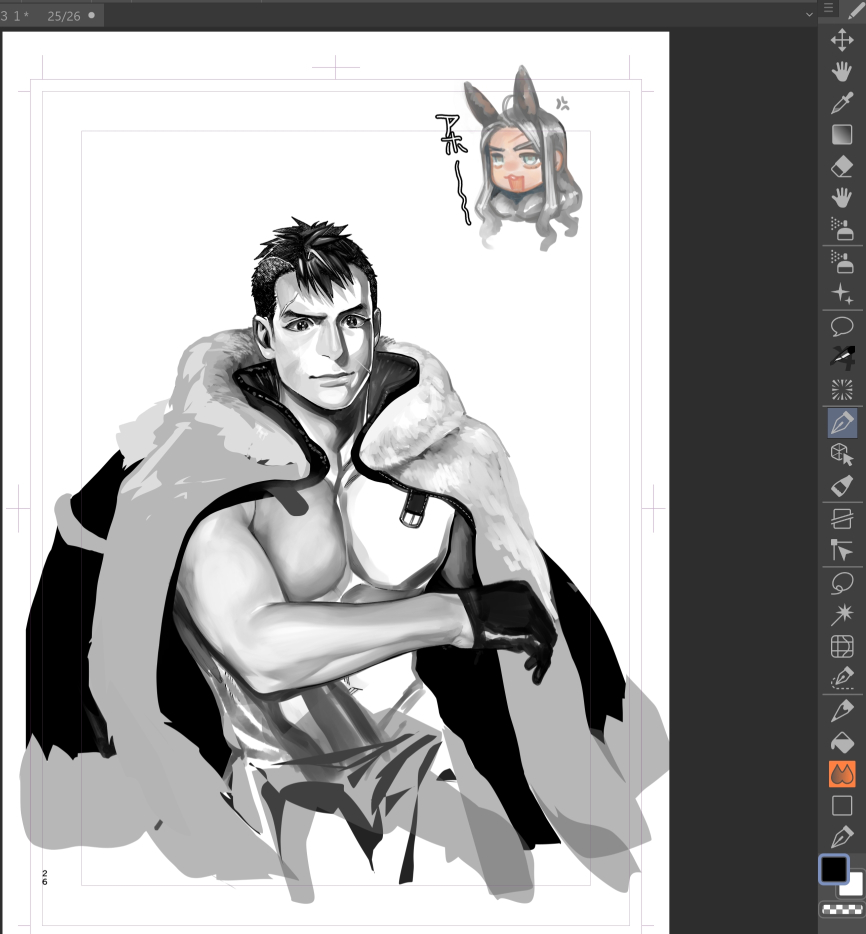Click the highlighted Pen nib tool
Screen dimensions: 866x934
coord(842,423)
